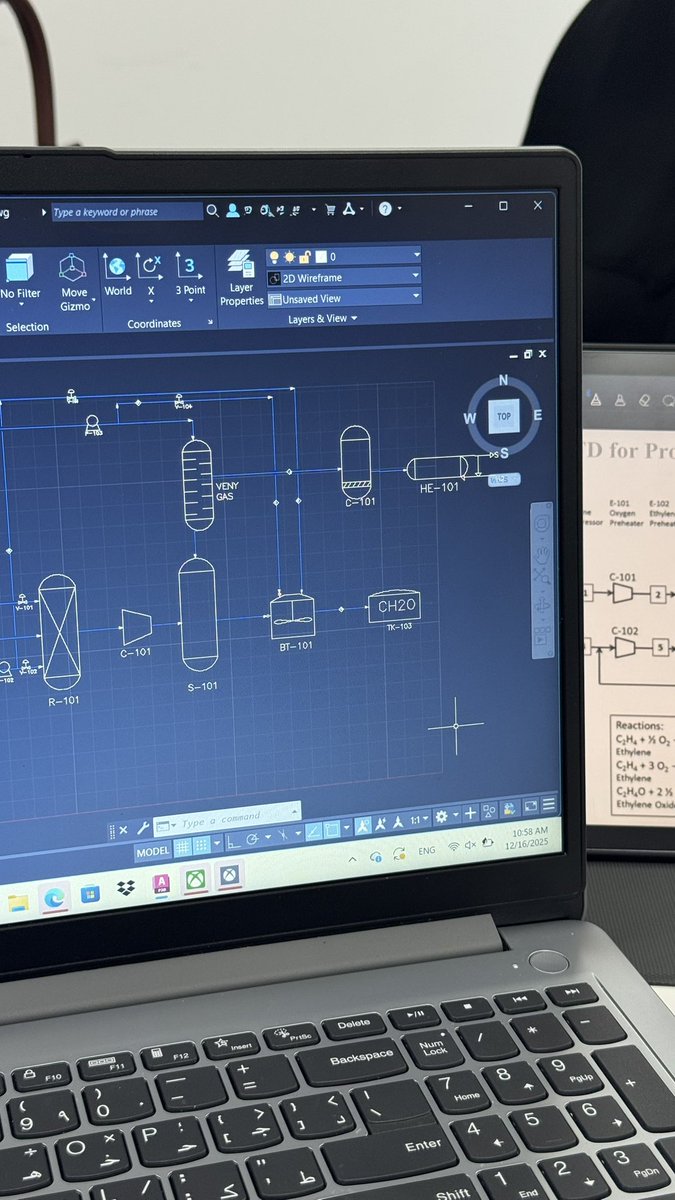The image size is (675, 1200).
Task: Select the Orbit tool in navigation bar
Action: tap(544, 606)
